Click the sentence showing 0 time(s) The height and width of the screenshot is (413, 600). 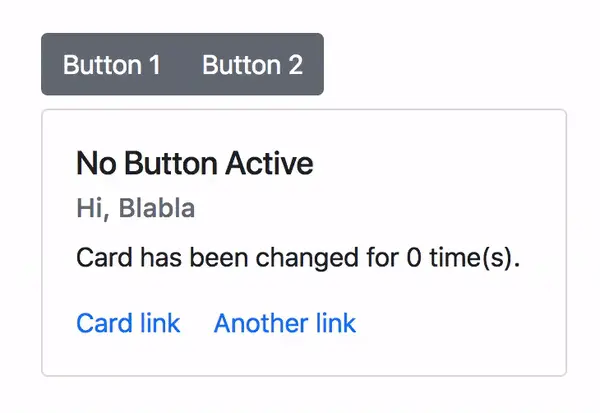298,259
